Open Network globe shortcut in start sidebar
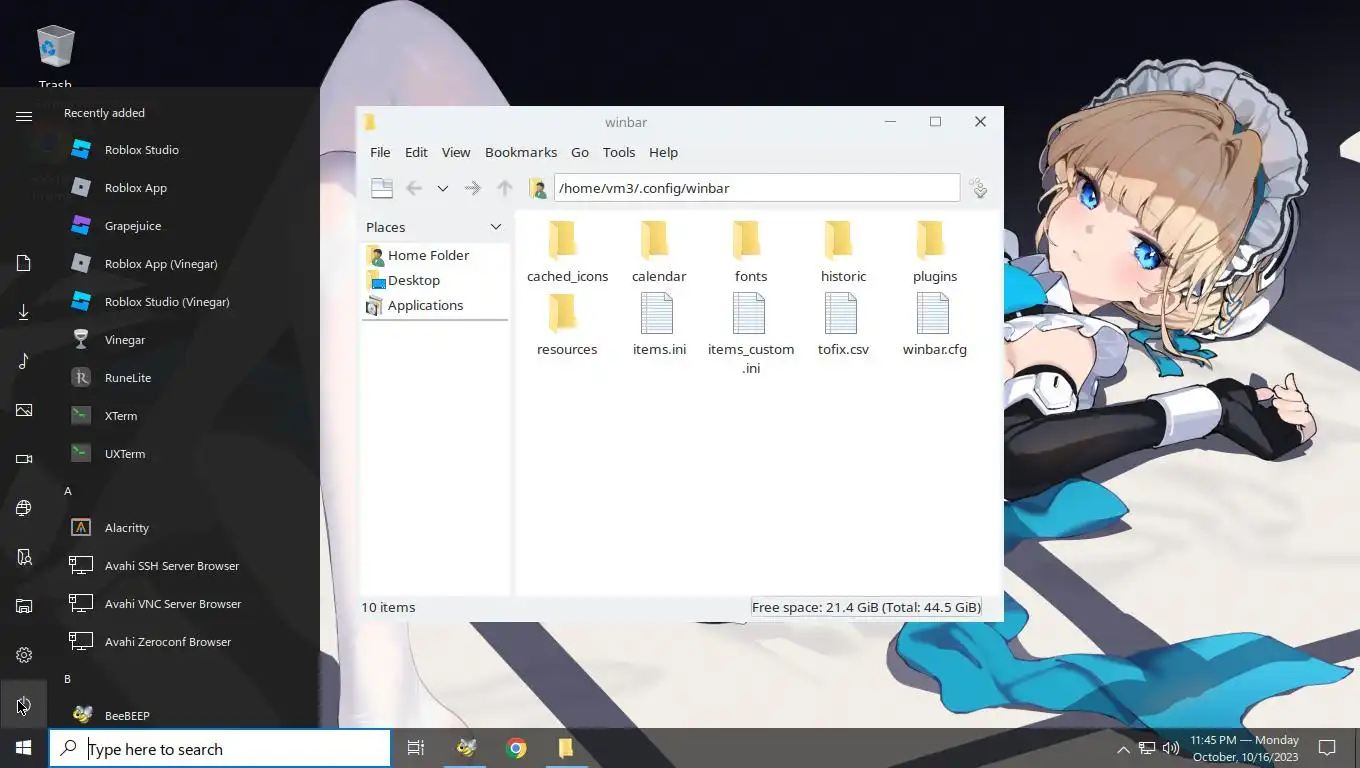1360x768 pixels. tap(24, 508)
